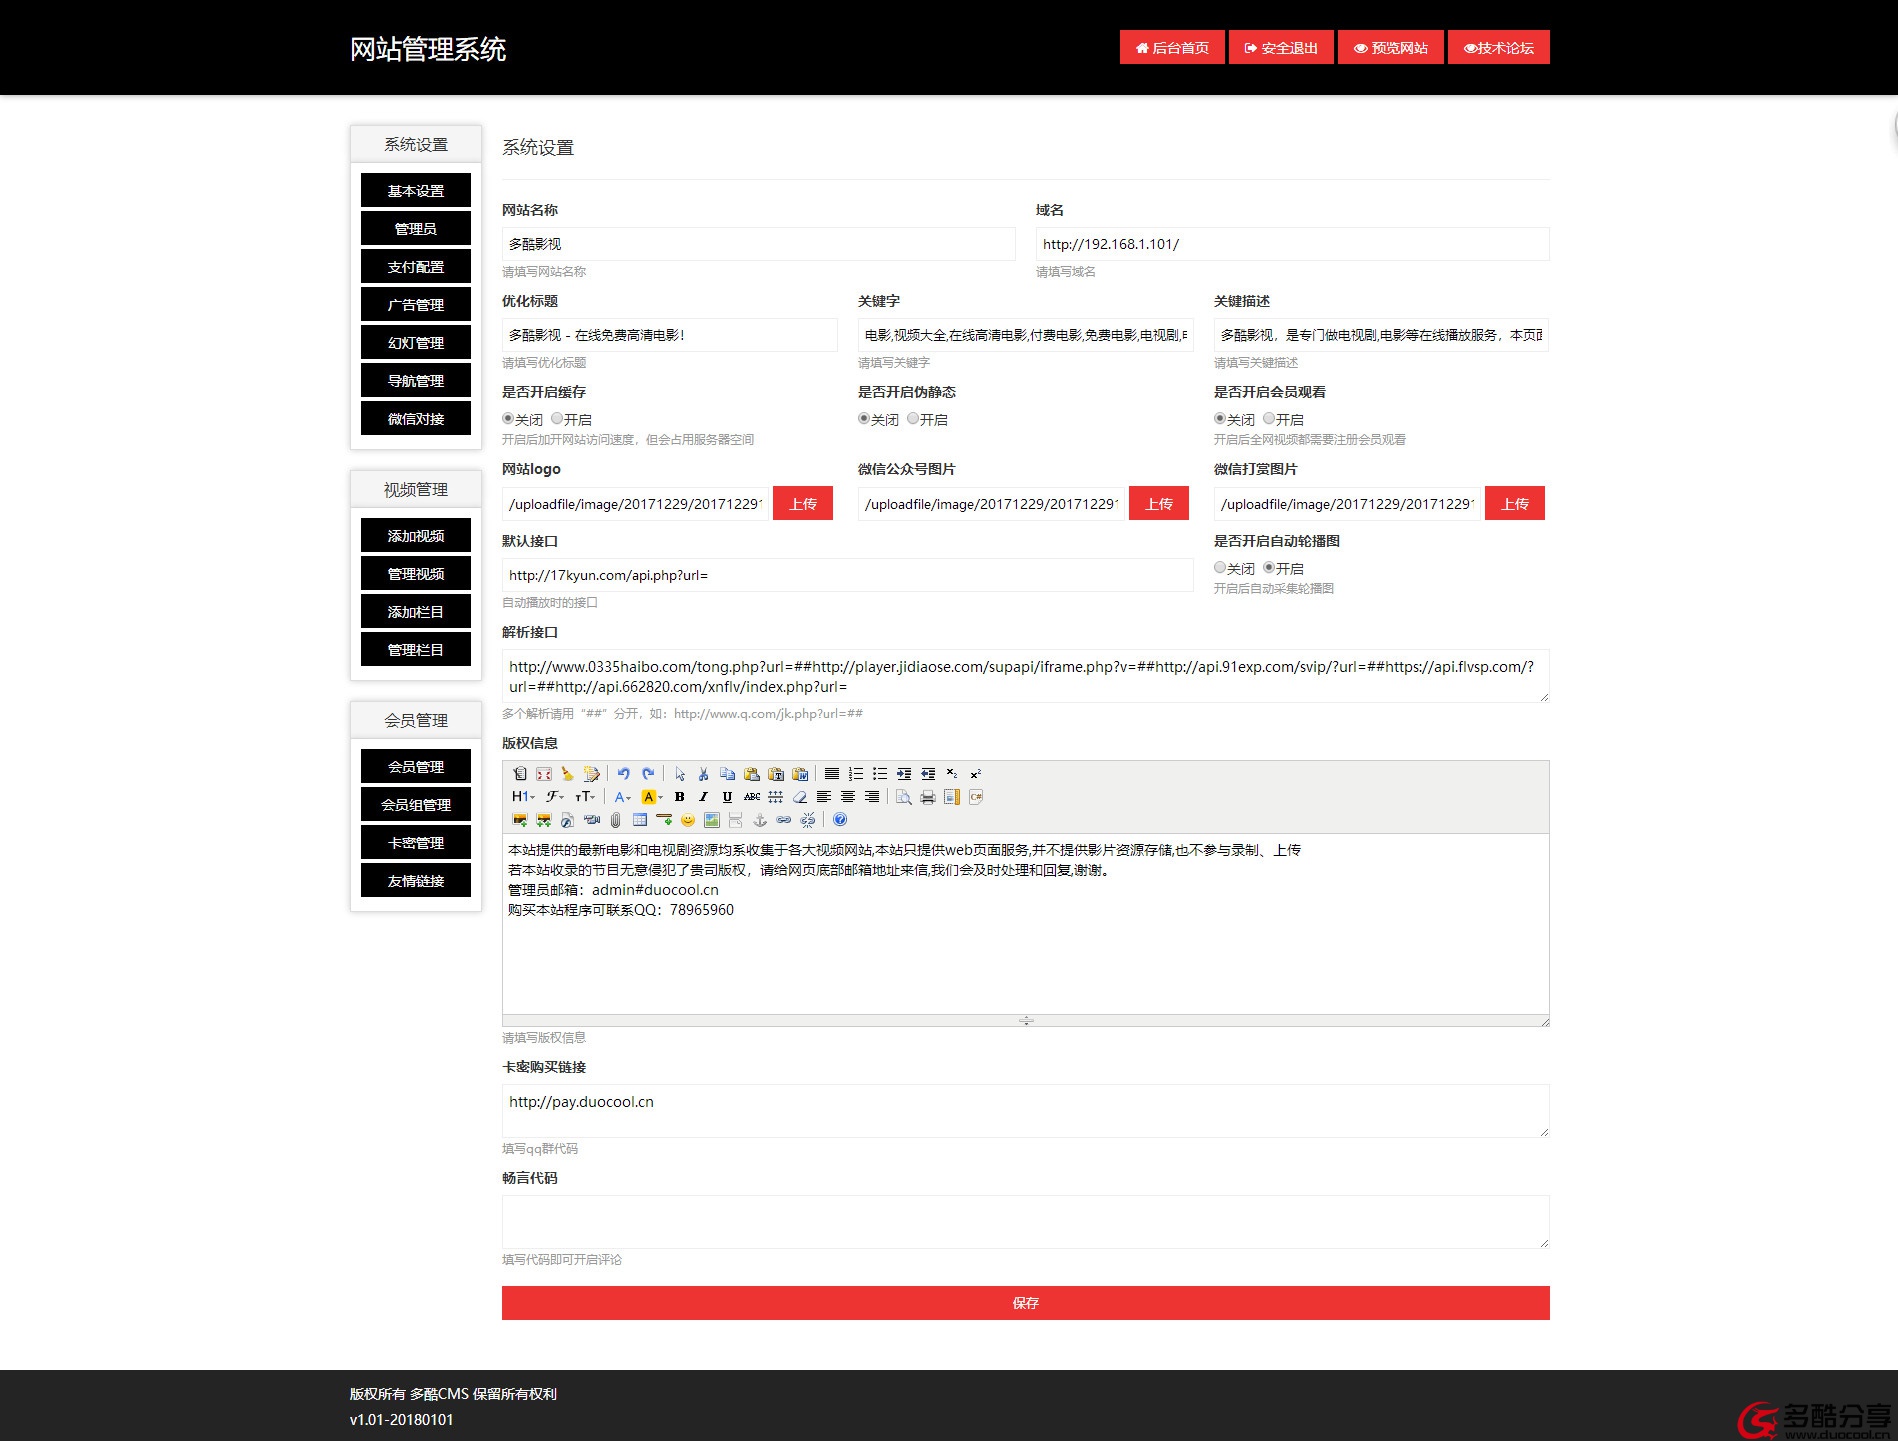The height and width of the screenshot is (1441, 1898).
Task: Select 开启 for 是否开启缓存
Action: 557,419
